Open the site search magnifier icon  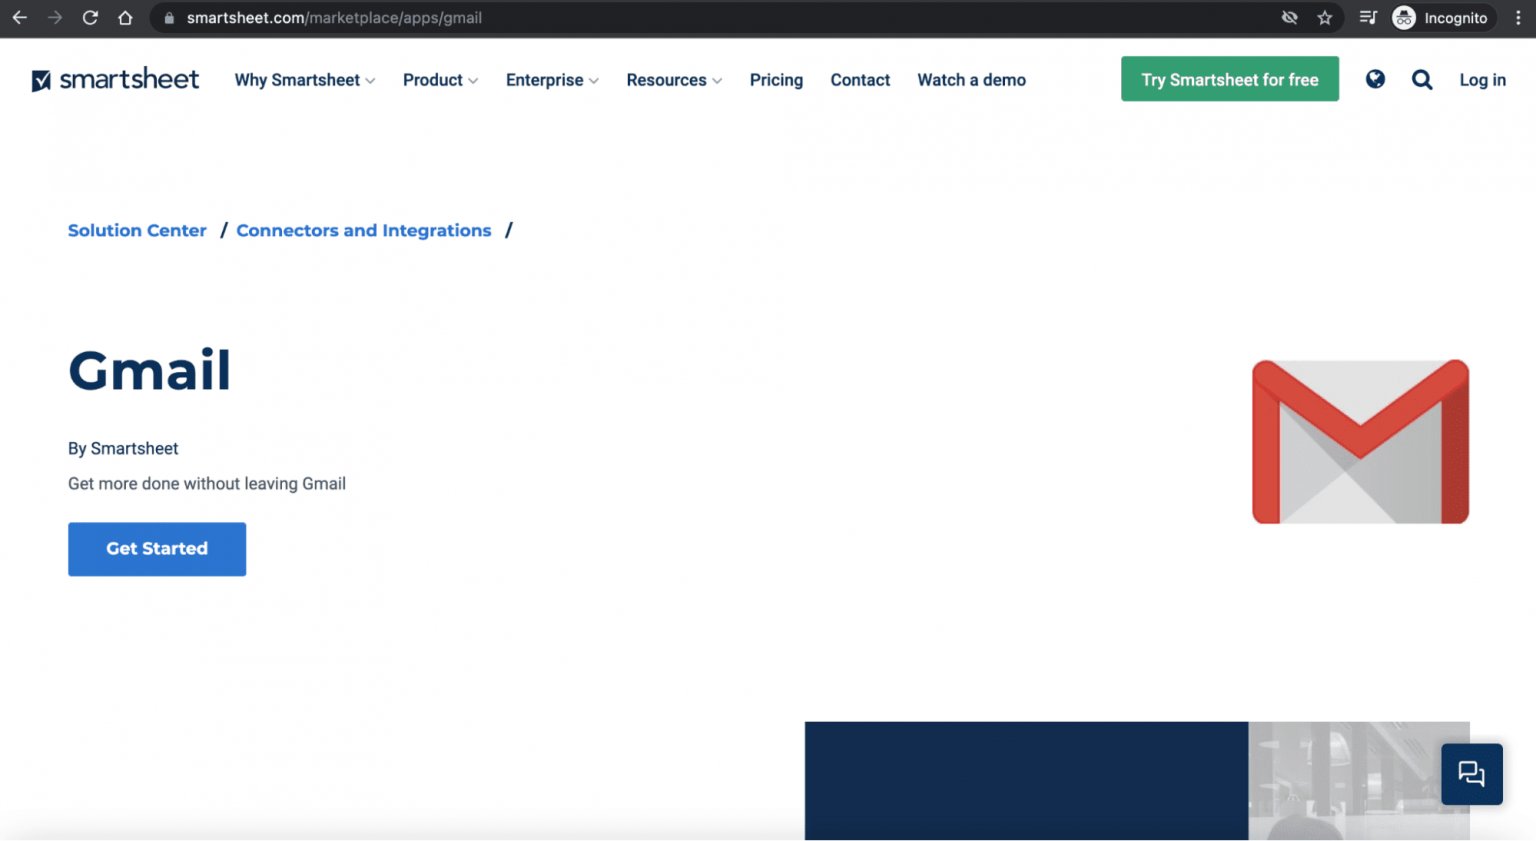click(x=1421, y=80)
